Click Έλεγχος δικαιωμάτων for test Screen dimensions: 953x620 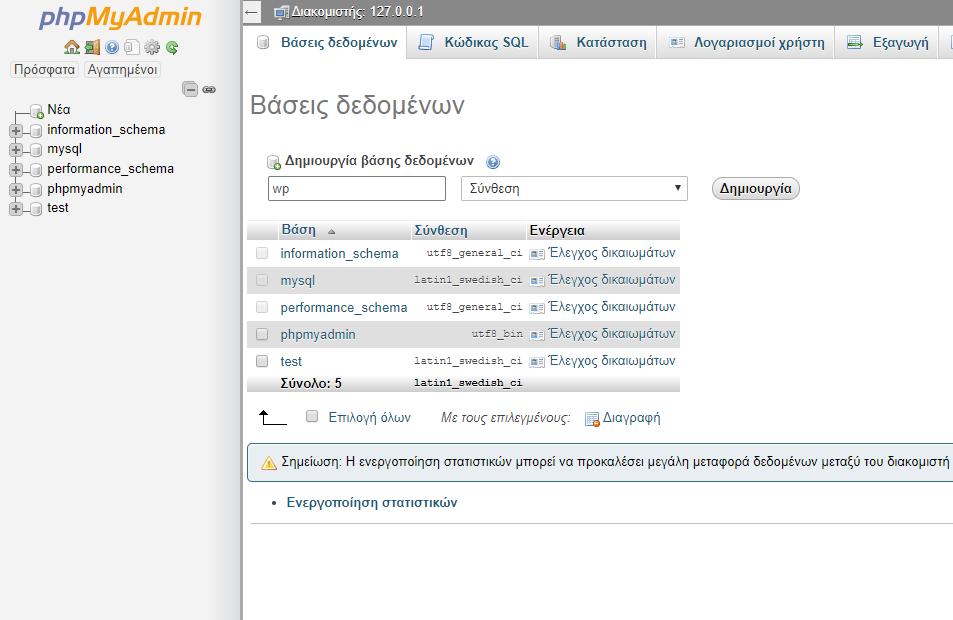pyautogui.click(x=612, y=361)
